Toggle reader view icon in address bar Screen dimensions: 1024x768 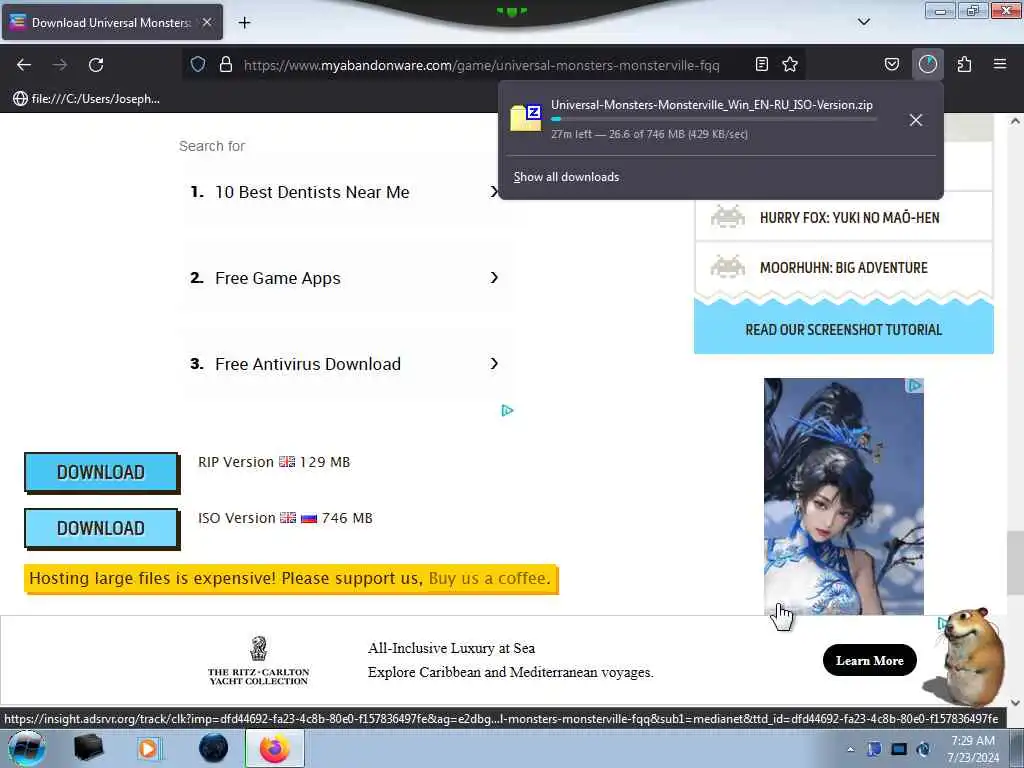pyautogui.click(x=761, y=64)
